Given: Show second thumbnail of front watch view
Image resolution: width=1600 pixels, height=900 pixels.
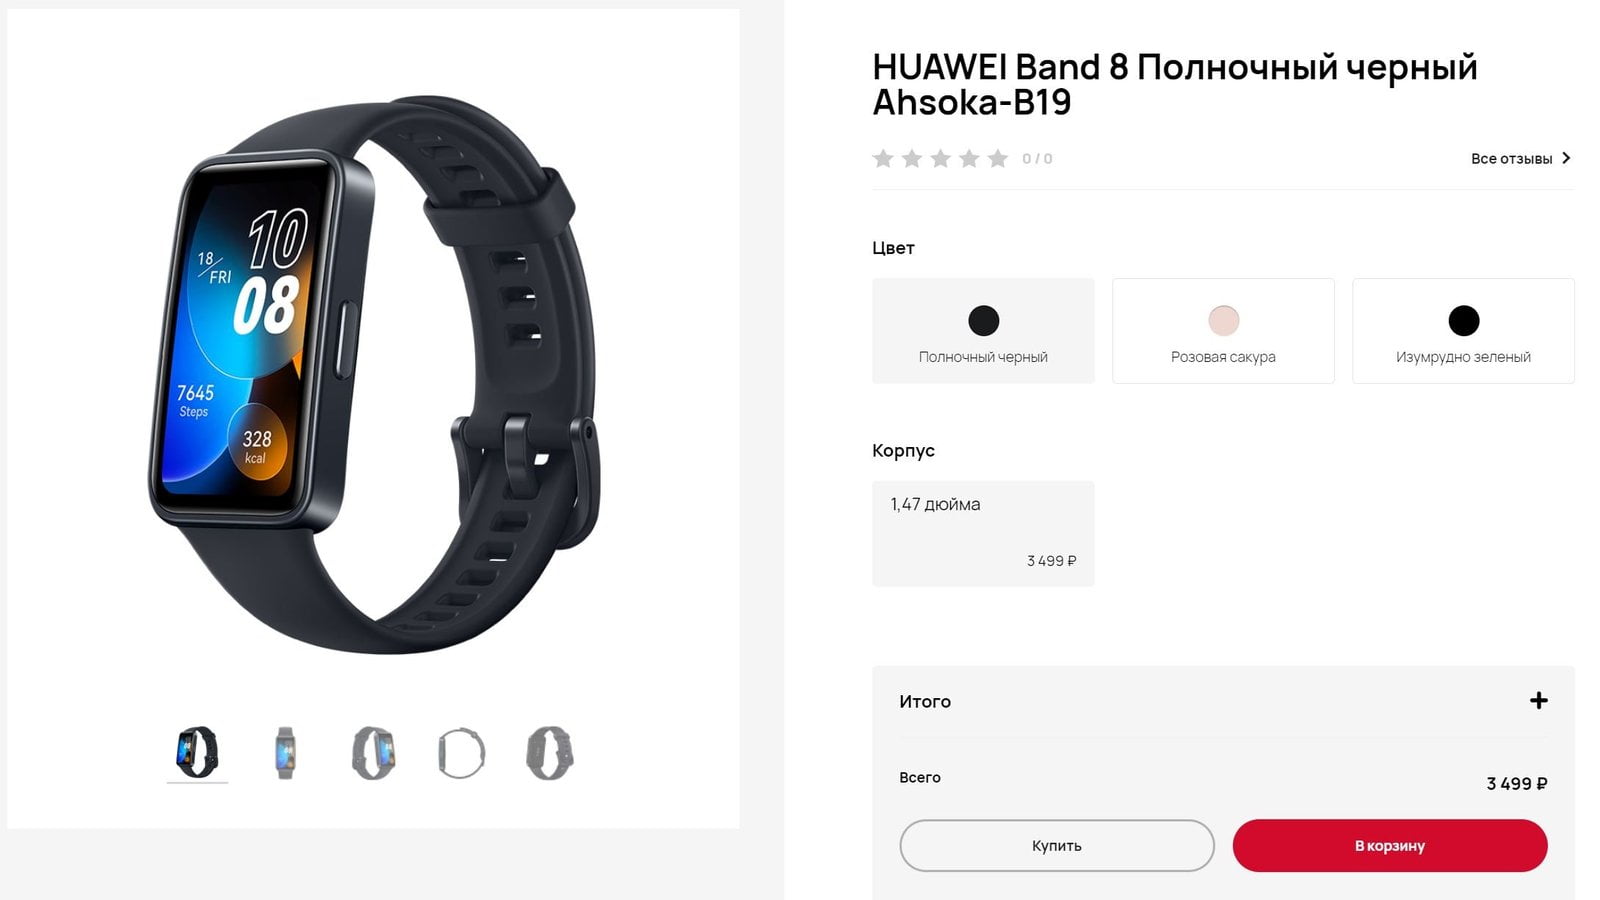Looking at the screenshot, I should click(285, 753).
